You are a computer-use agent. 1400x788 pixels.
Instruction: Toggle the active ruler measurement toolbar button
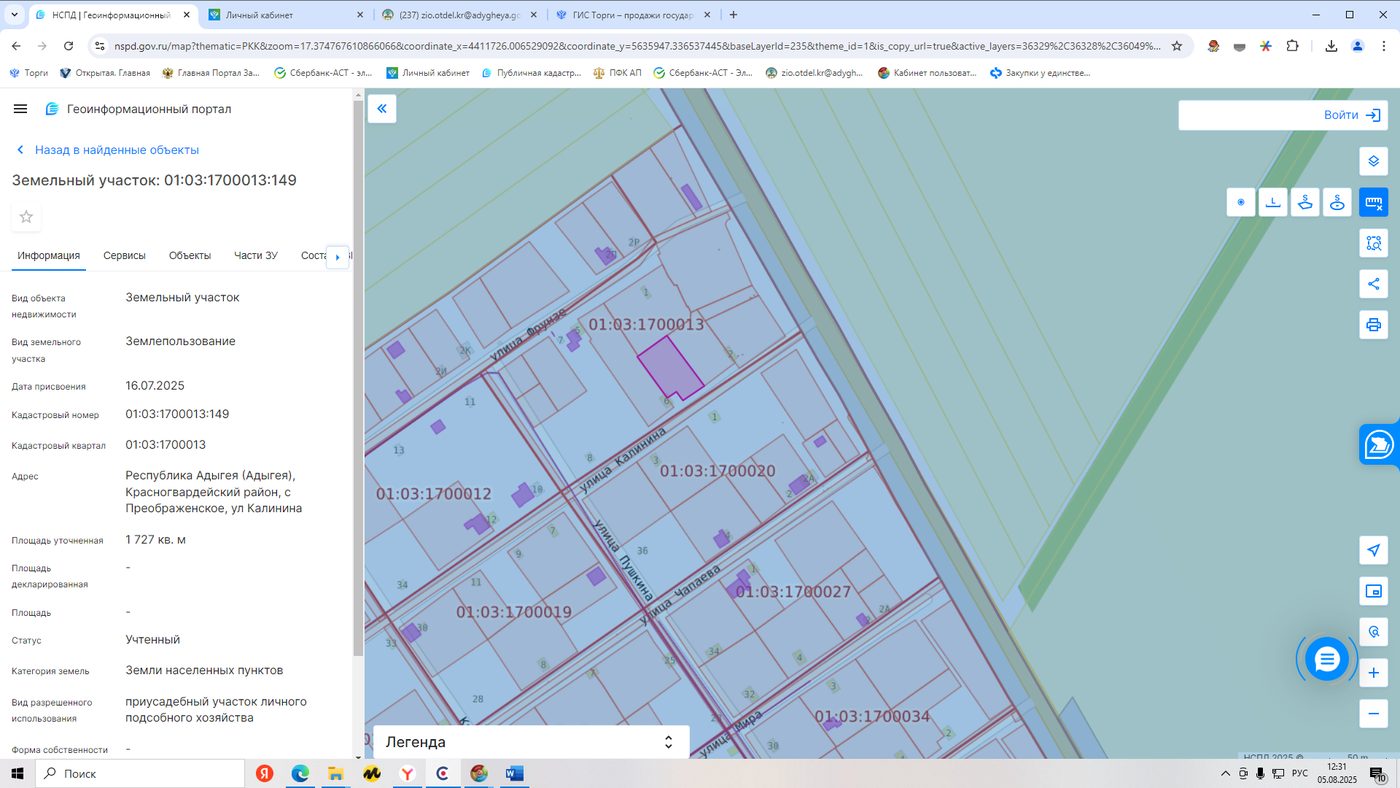[1373, 202]
